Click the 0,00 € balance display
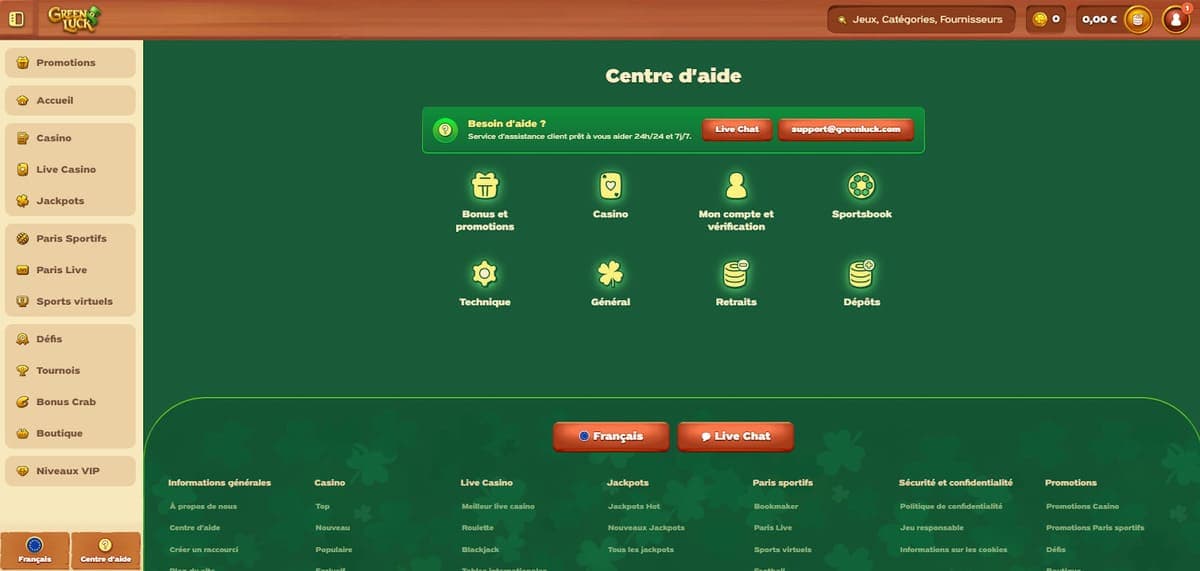 [1099, 19]
